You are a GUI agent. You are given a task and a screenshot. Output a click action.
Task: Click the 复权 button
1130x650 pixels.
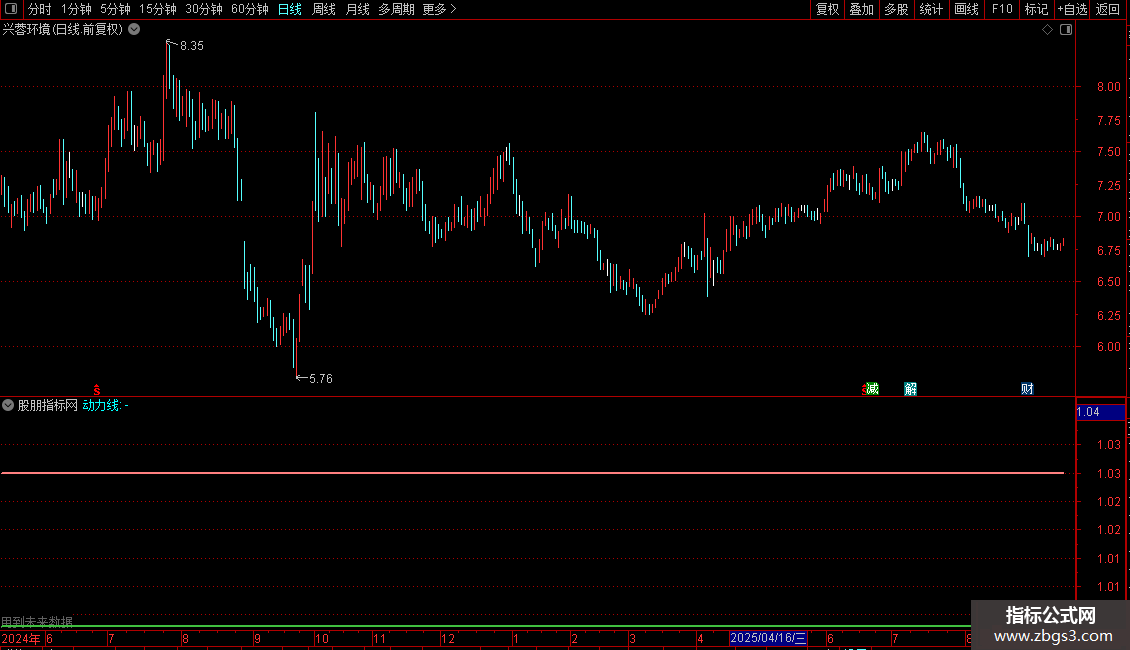click(x=827, y=9)
